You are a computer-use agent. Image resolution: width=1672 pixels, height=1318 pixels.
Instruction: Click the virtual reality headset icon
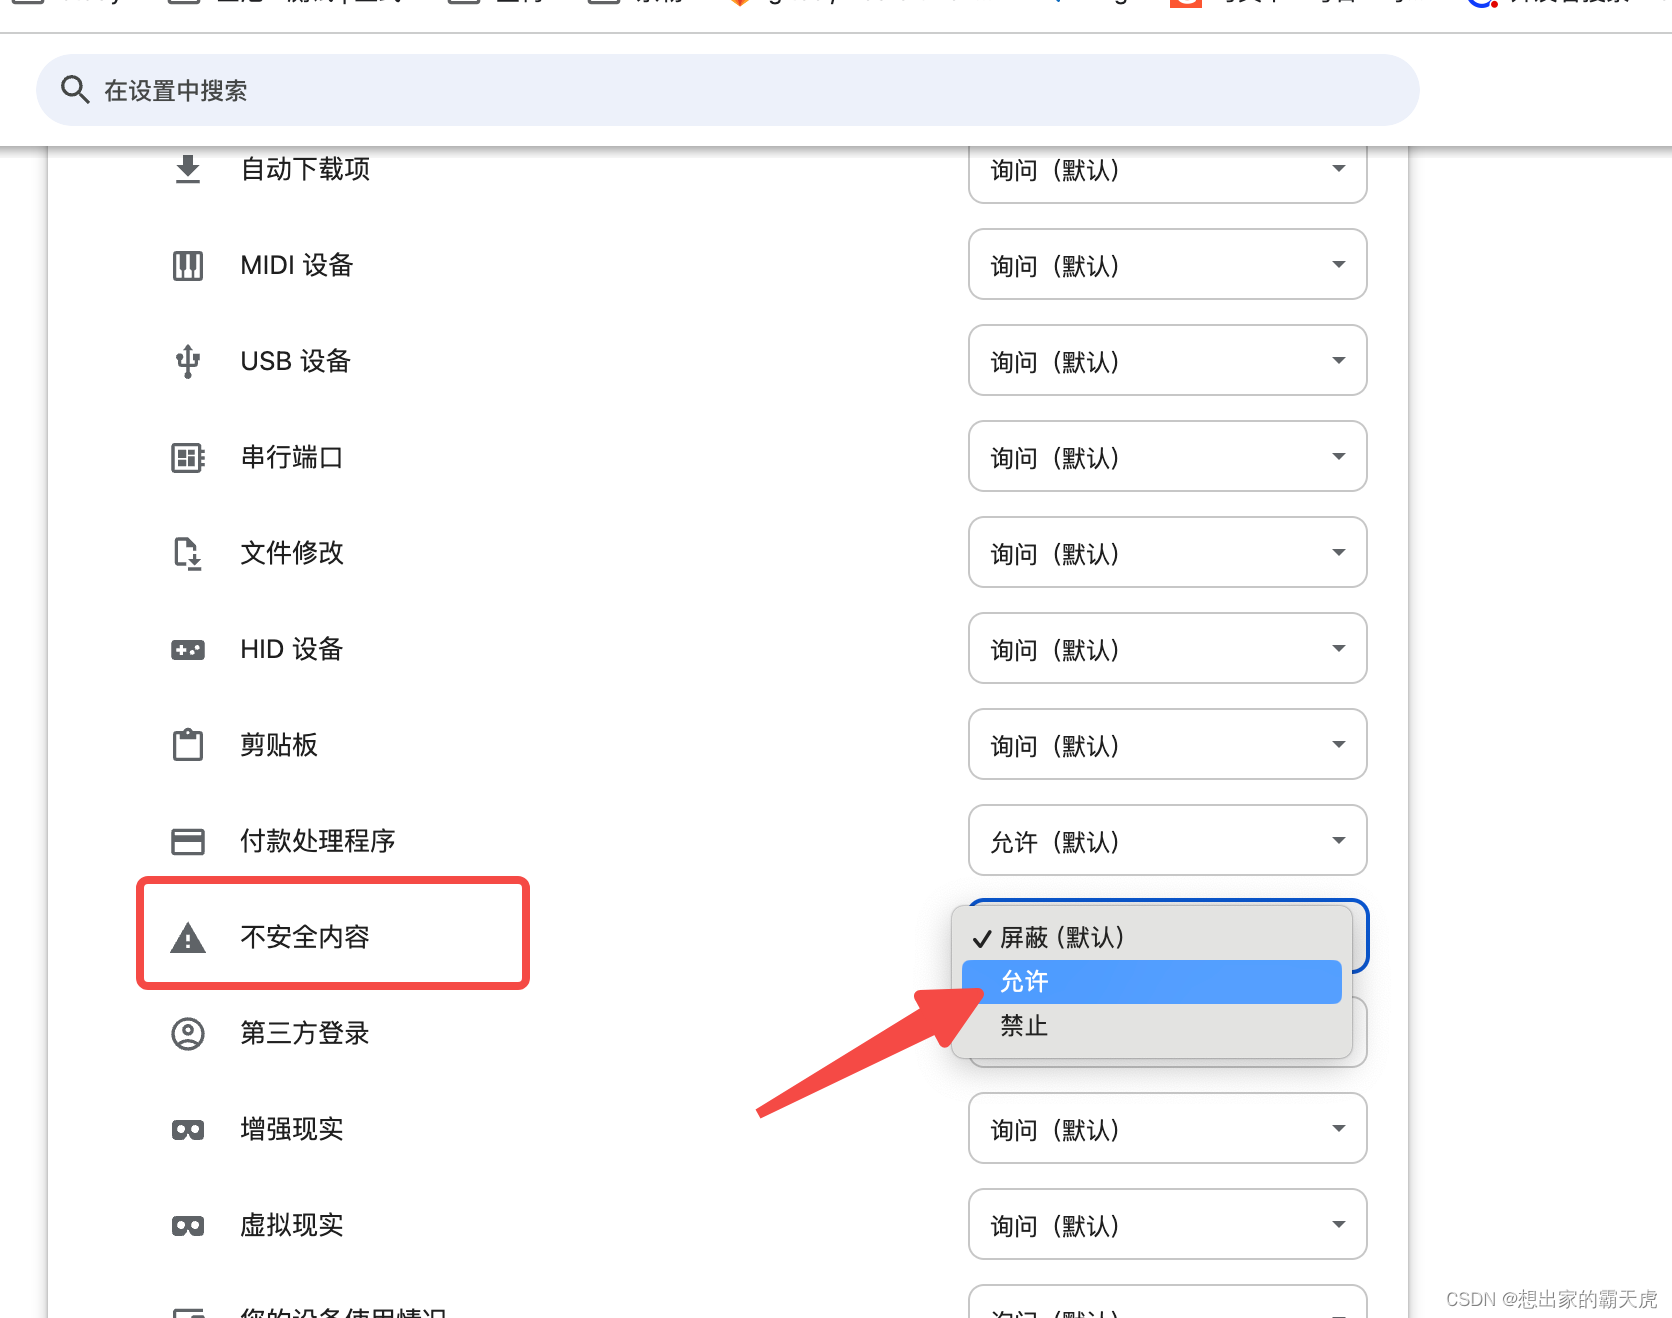click(x=188, y=1226)
